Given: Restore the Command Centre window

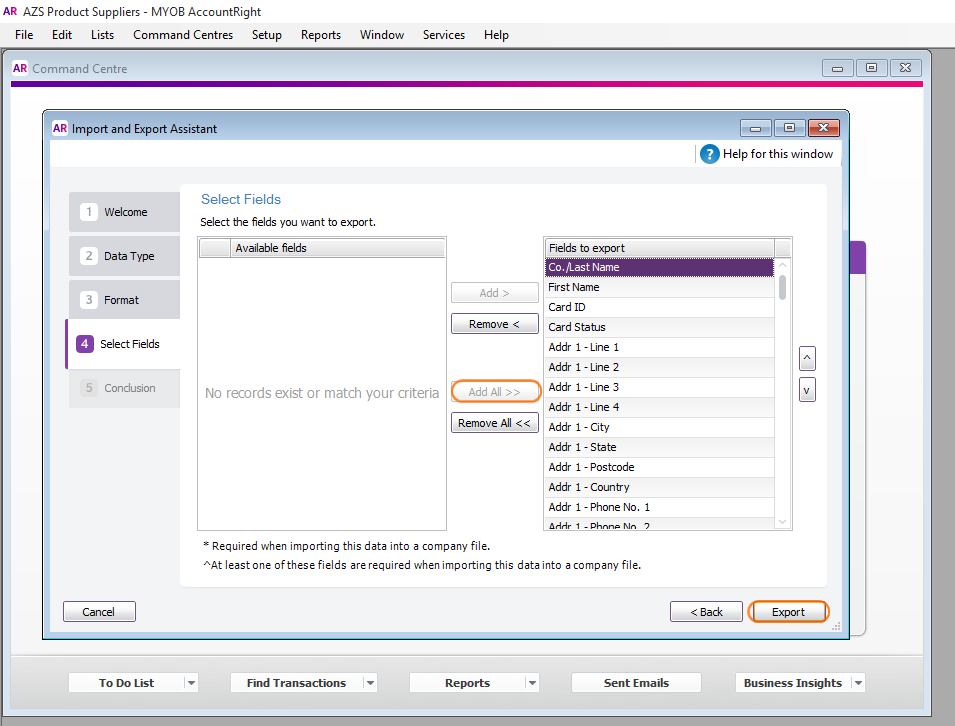Looking at the screenshot, I should (x=872, y=68).
